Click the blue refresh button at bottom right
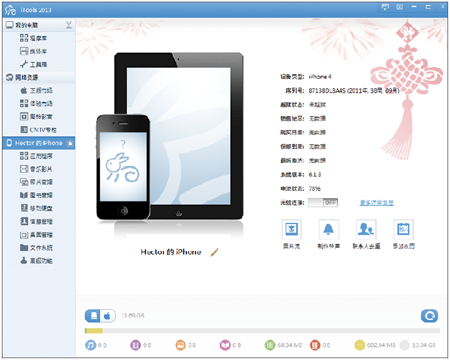The width and height of the screenshot is (450, 360). click(x=429, y=316)
